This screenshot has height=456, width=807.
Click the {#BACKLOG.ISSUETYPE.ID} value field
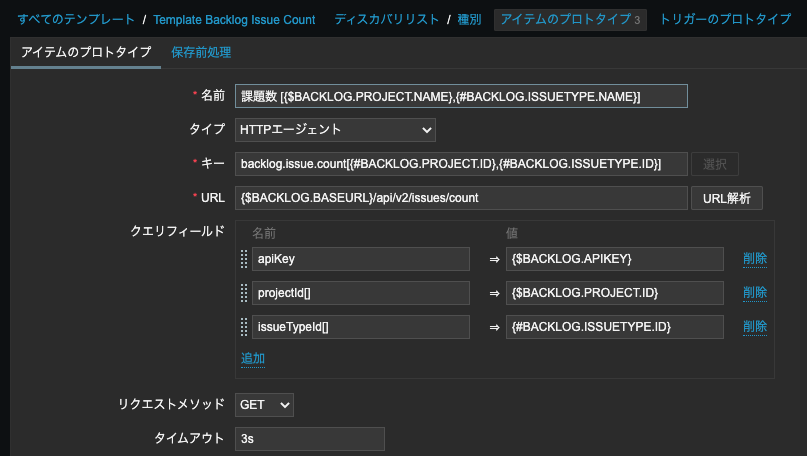(x=615, y=327)
